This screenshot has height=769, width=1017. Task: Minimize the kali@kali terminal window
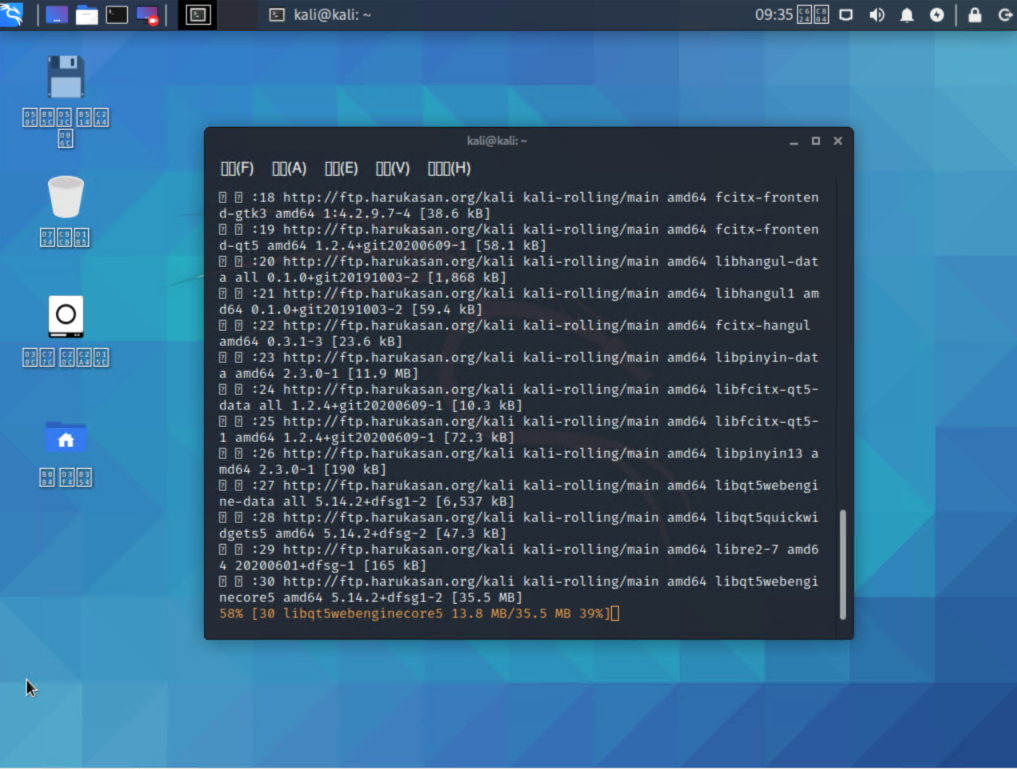(x=793, y=141)
